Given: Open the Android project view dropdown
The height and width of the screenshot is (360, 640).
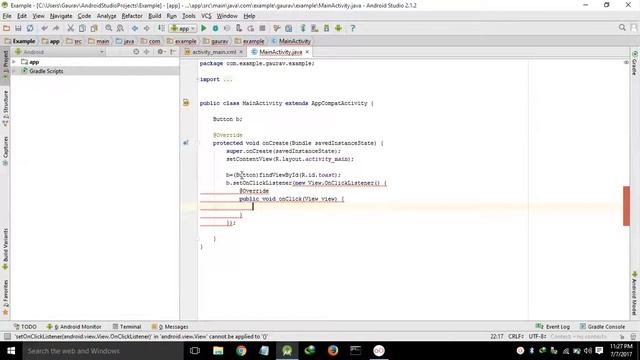Looking at the screenshot, I should click(x=60, y=52).
